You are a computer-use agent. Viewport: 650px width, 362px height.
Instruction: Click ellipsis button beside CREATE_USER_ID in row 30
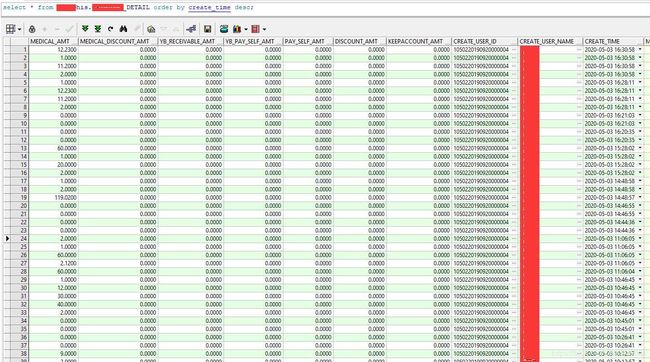click(514, 288)
